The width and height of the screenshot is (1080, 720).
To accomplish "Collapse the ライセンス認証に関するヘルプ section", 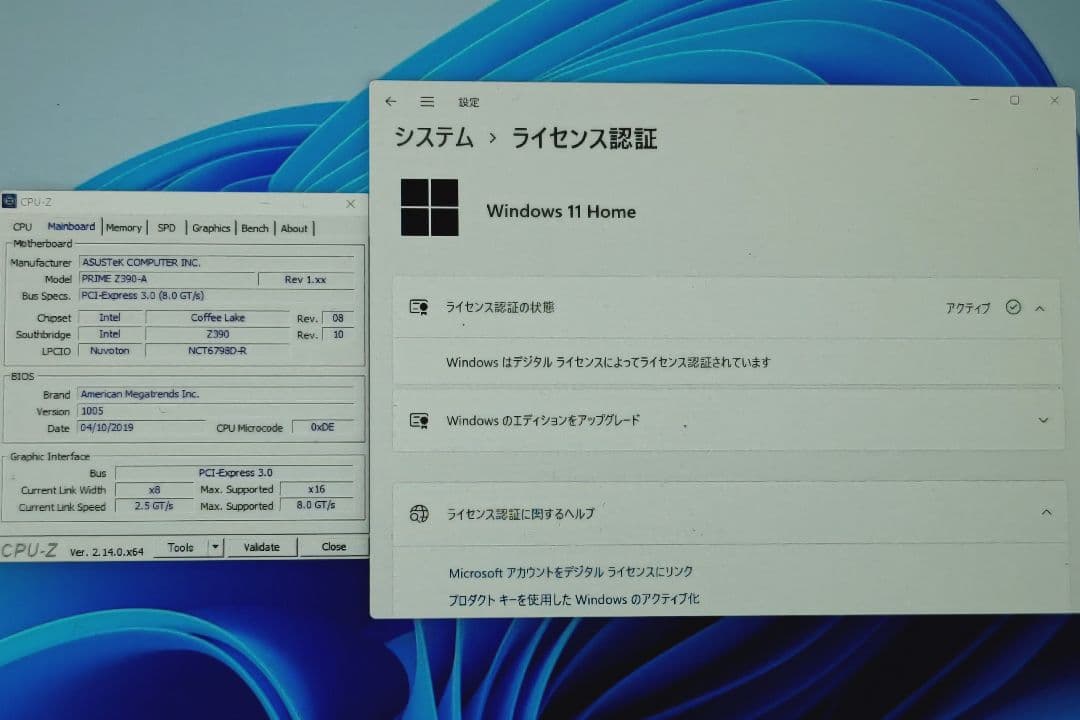I will pyautogui.click(x=1046, y=513).
